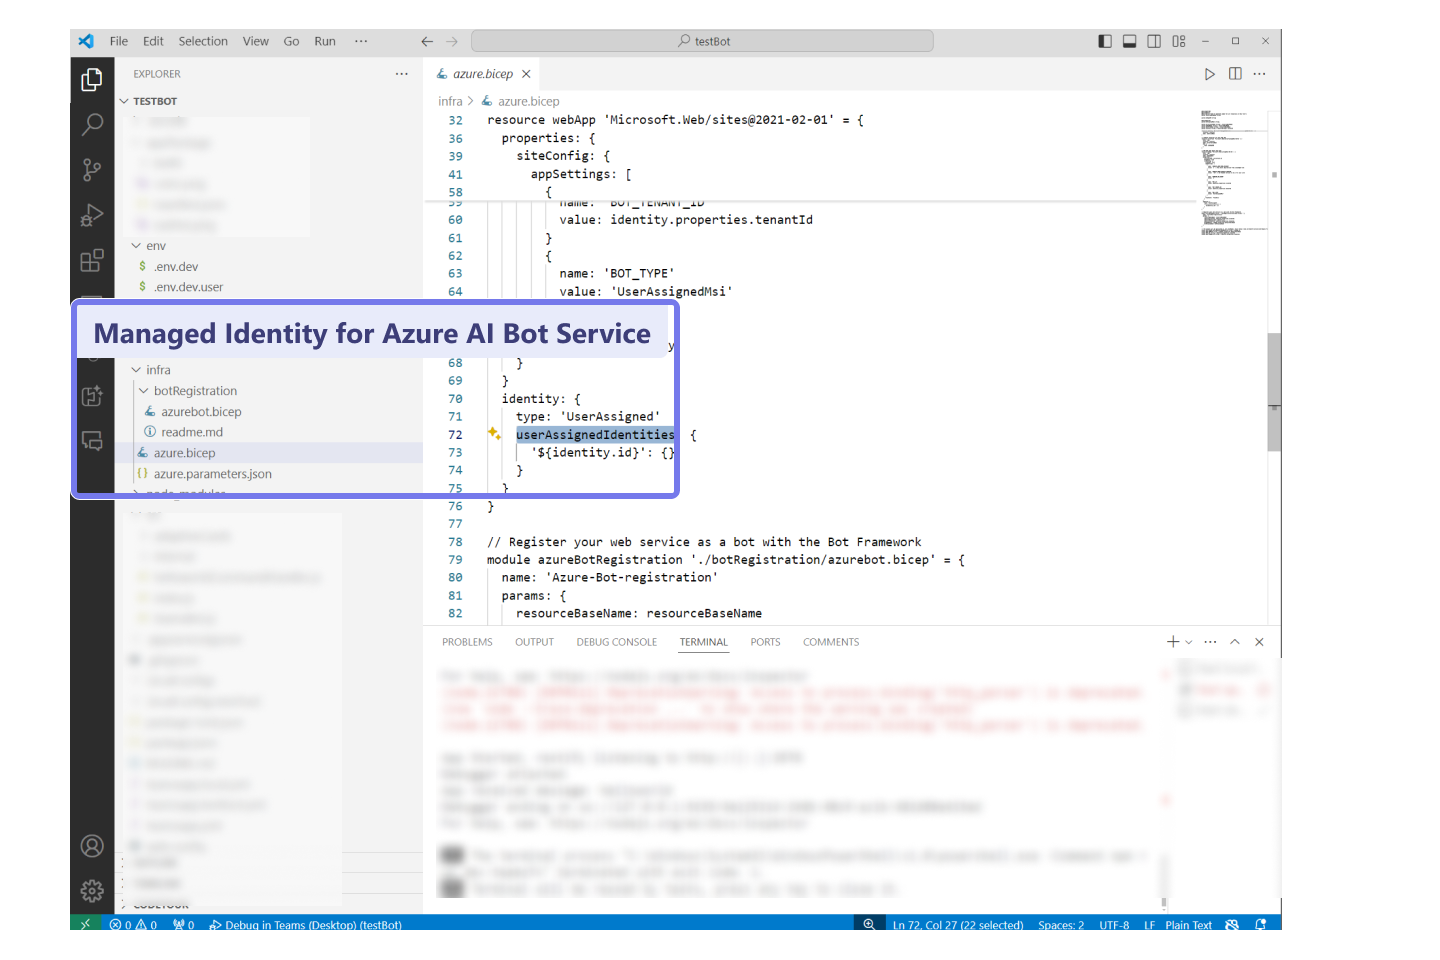Click the testBot command center search box

[702, 41]
